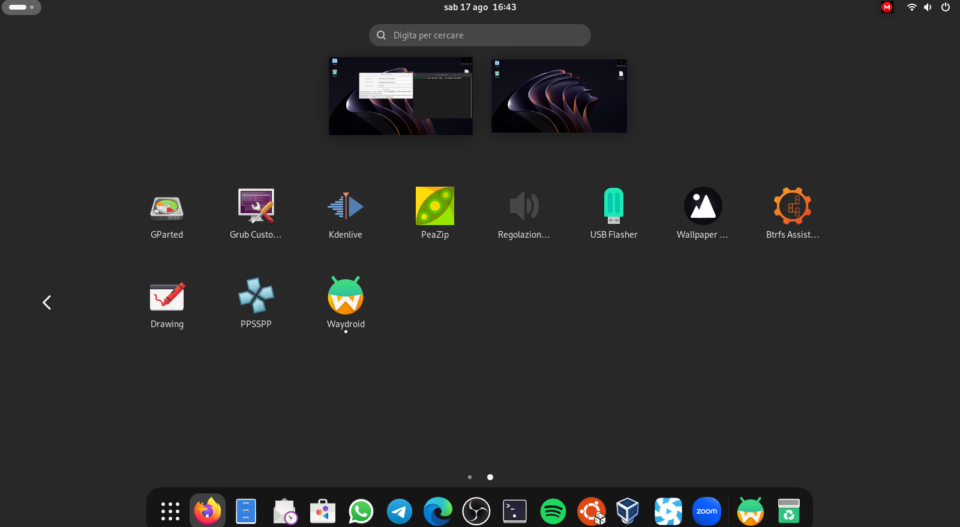Launch Zoom from the dock
Screen dimensions: 960x527
click(706, 511)
